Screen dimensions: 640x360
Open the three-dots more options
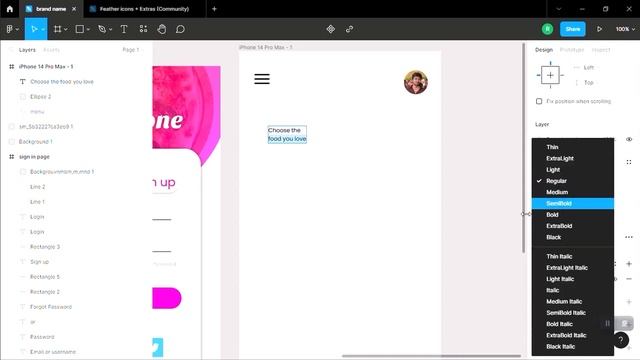[629, 237]
